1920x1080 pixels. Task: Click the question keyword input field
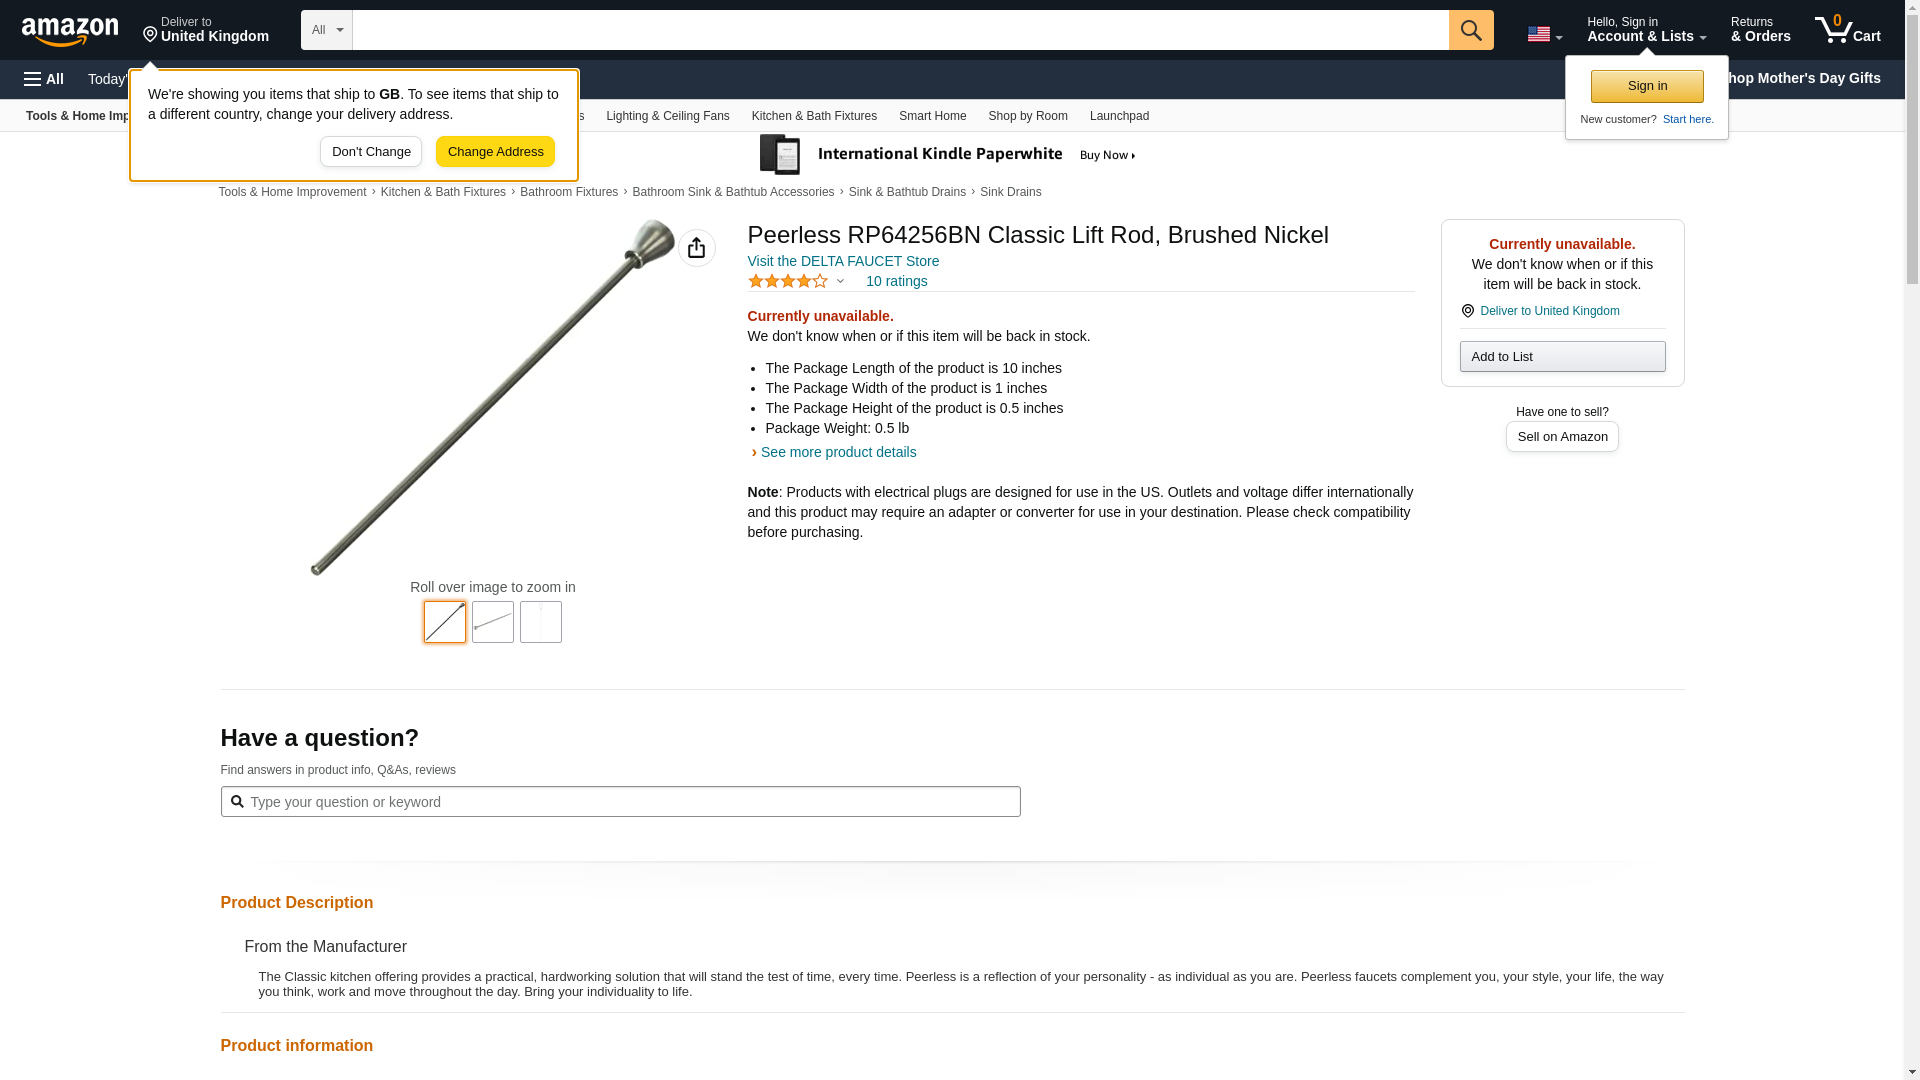[620, 802]
